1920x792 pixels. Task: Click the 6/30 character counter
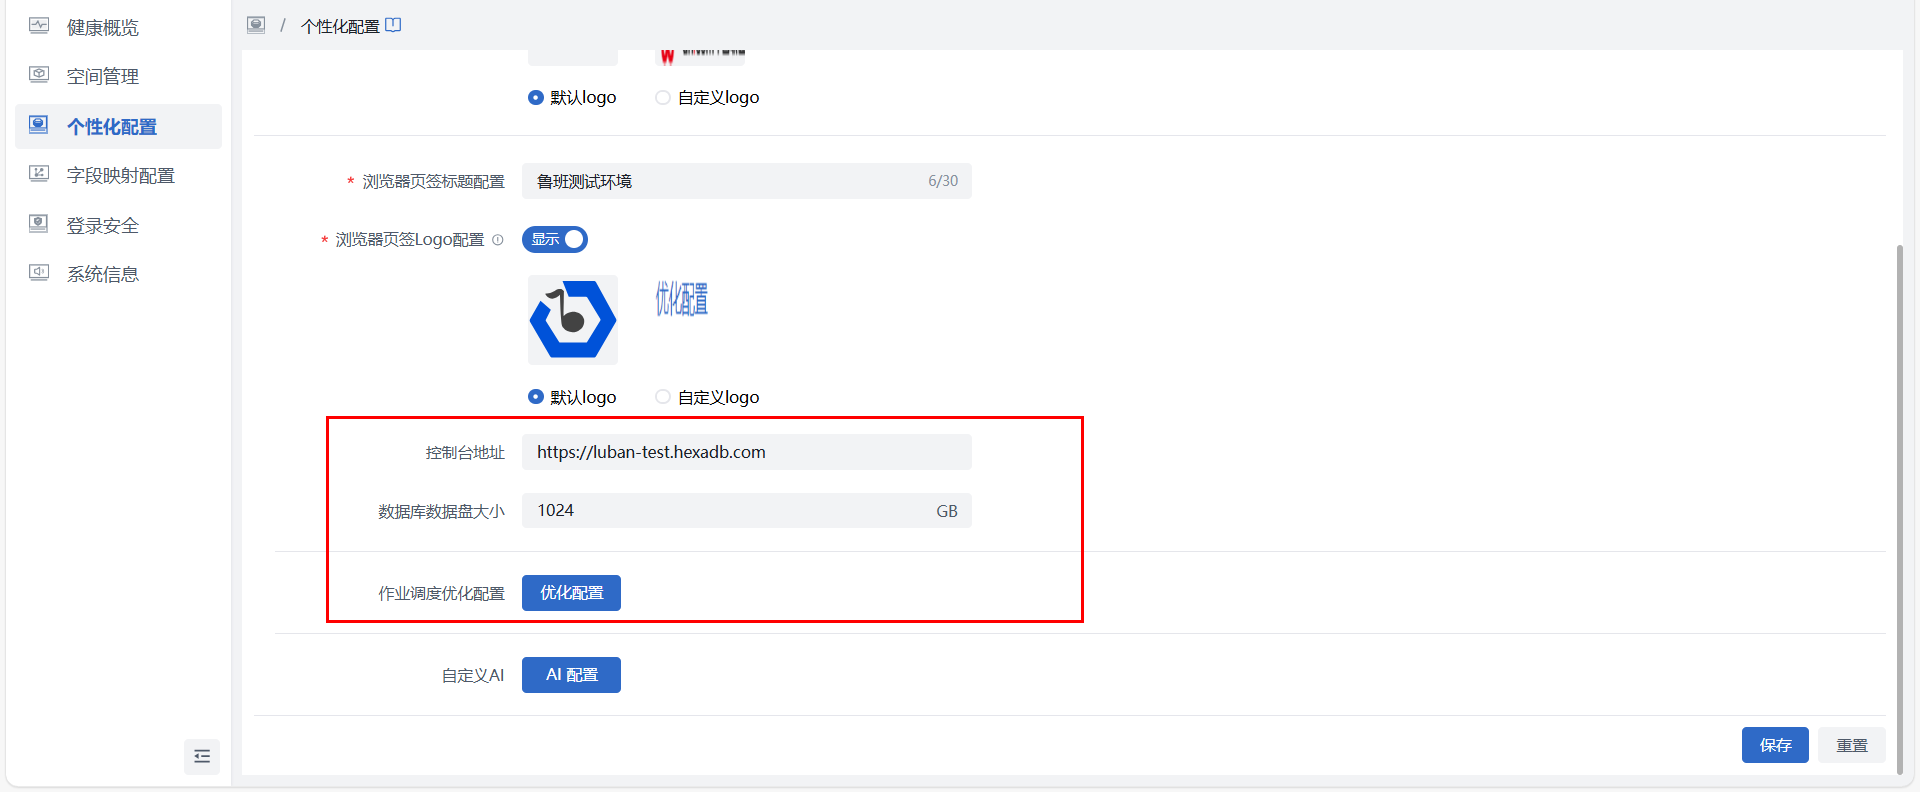[943, 181]
